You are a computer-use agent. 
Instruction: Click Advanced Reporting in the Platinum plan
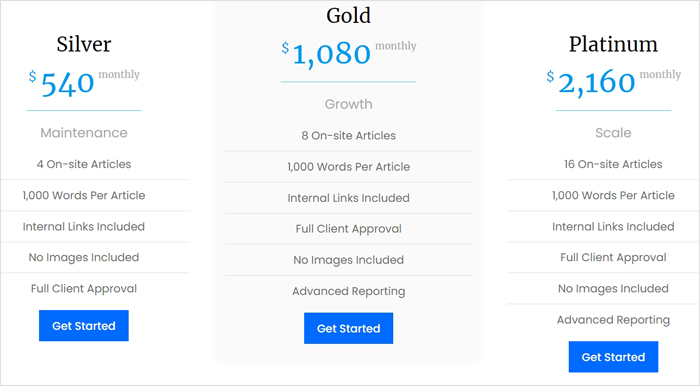613,320
